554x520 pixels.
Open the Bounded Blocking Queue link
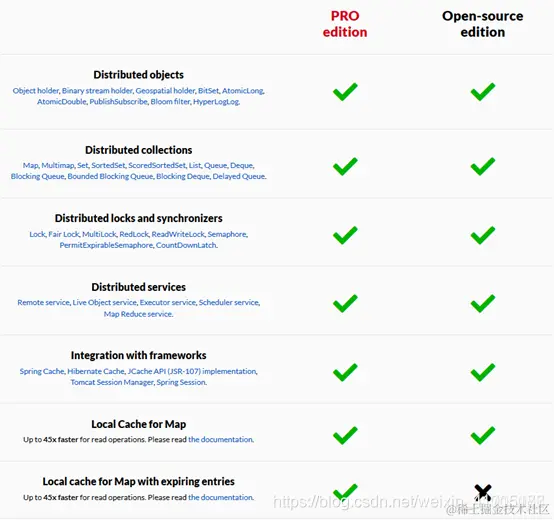(110, 176)
